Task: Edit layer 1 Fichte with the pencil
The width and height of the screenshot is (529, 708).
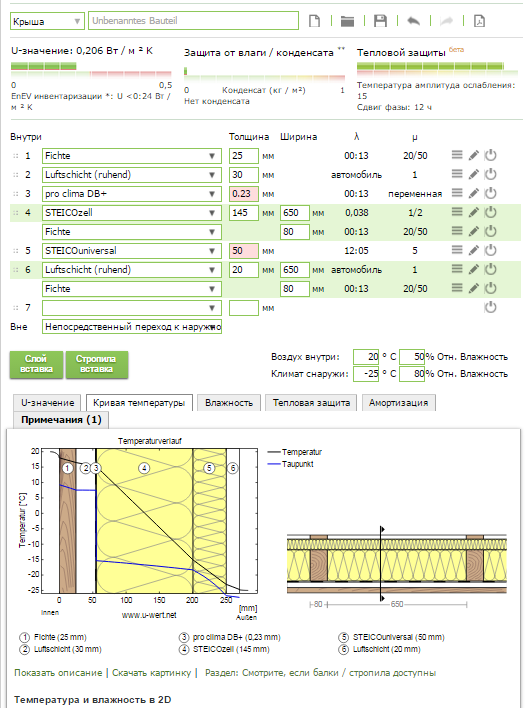Action: point(473,155)
